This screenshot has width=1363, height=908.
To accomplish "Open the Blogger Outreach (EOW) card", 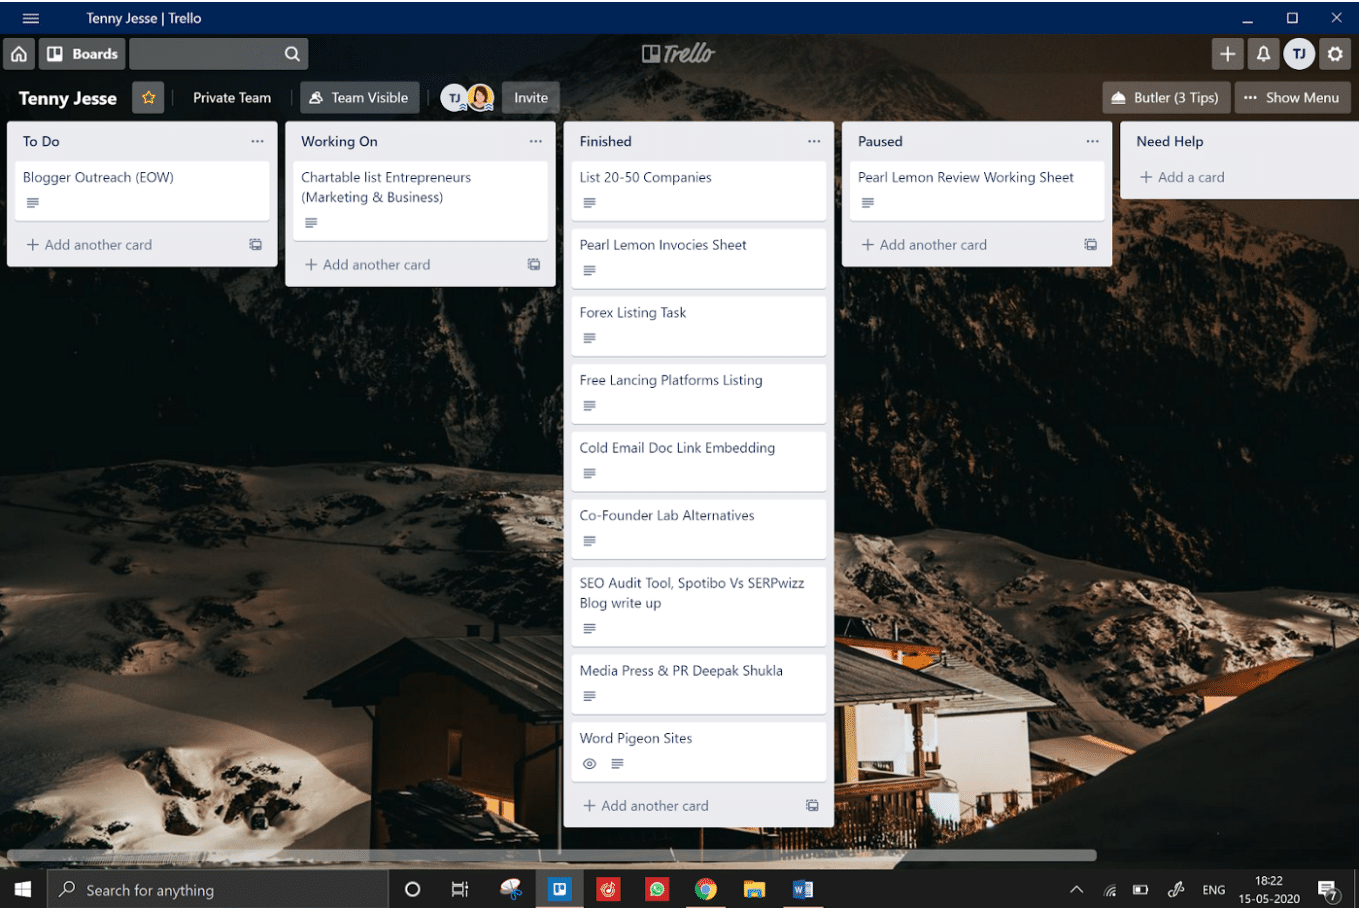I will click(x=142, y=190).
